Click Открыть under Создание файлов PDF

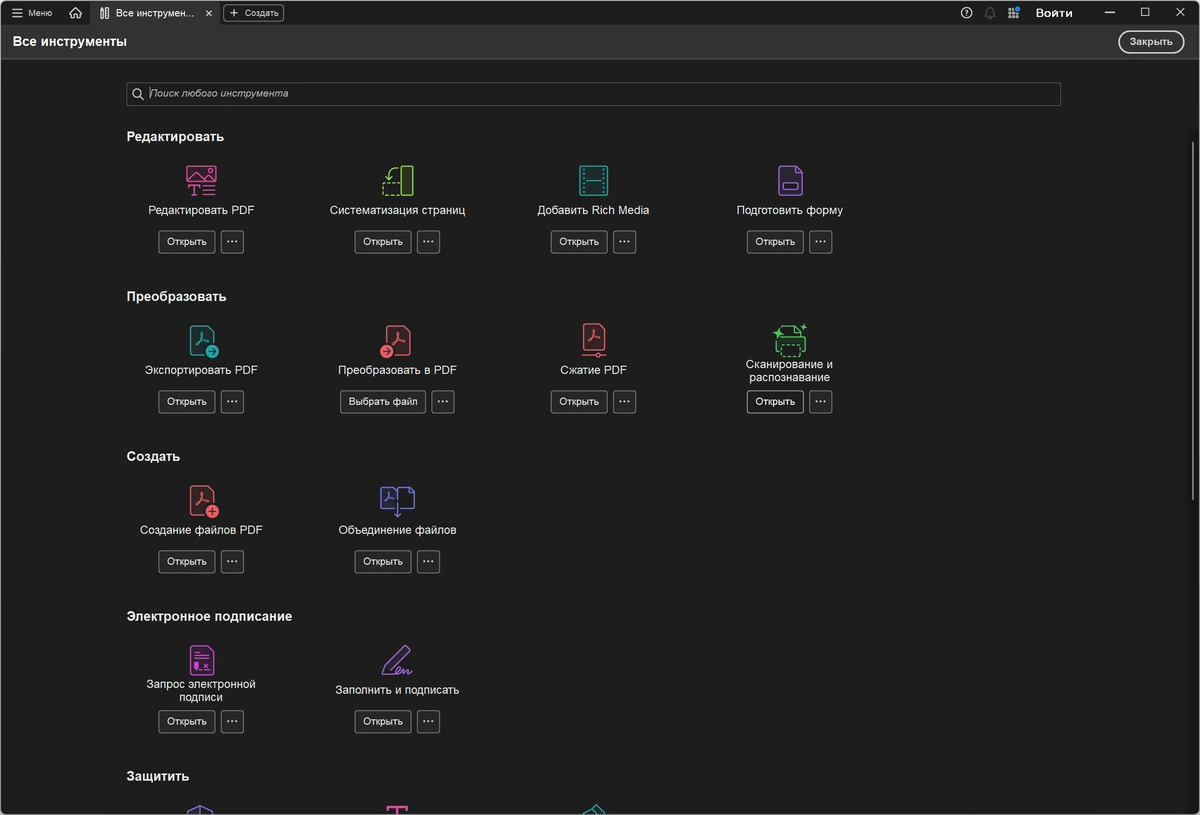187,562
